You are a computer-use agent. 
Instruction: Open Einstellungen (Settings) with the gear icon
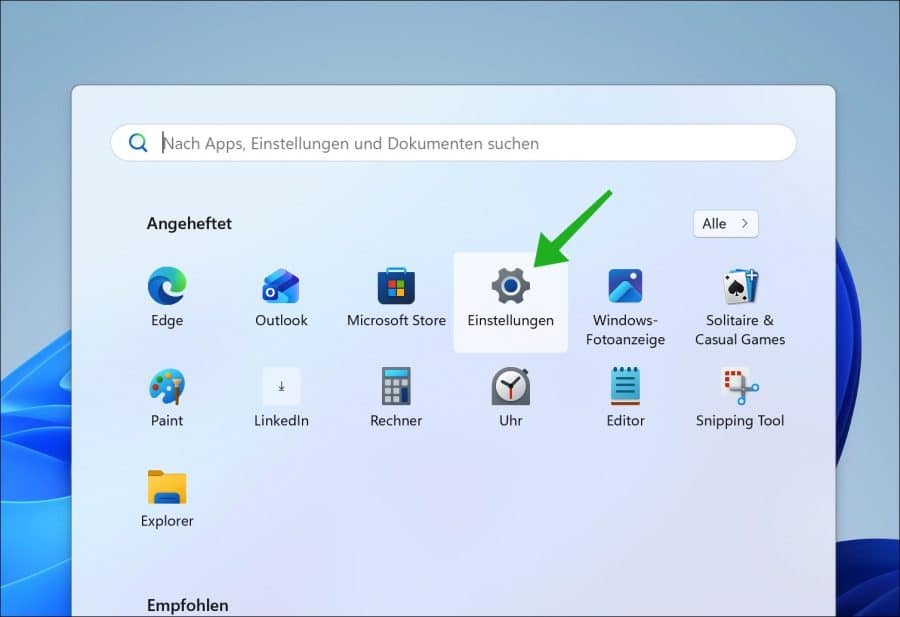(x=510, y=287)
